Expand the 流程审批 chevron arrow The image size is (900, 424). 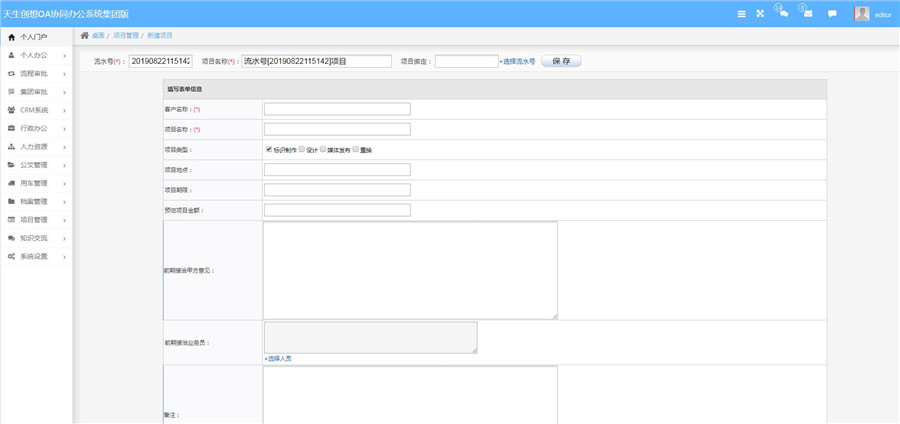point(64,74)
